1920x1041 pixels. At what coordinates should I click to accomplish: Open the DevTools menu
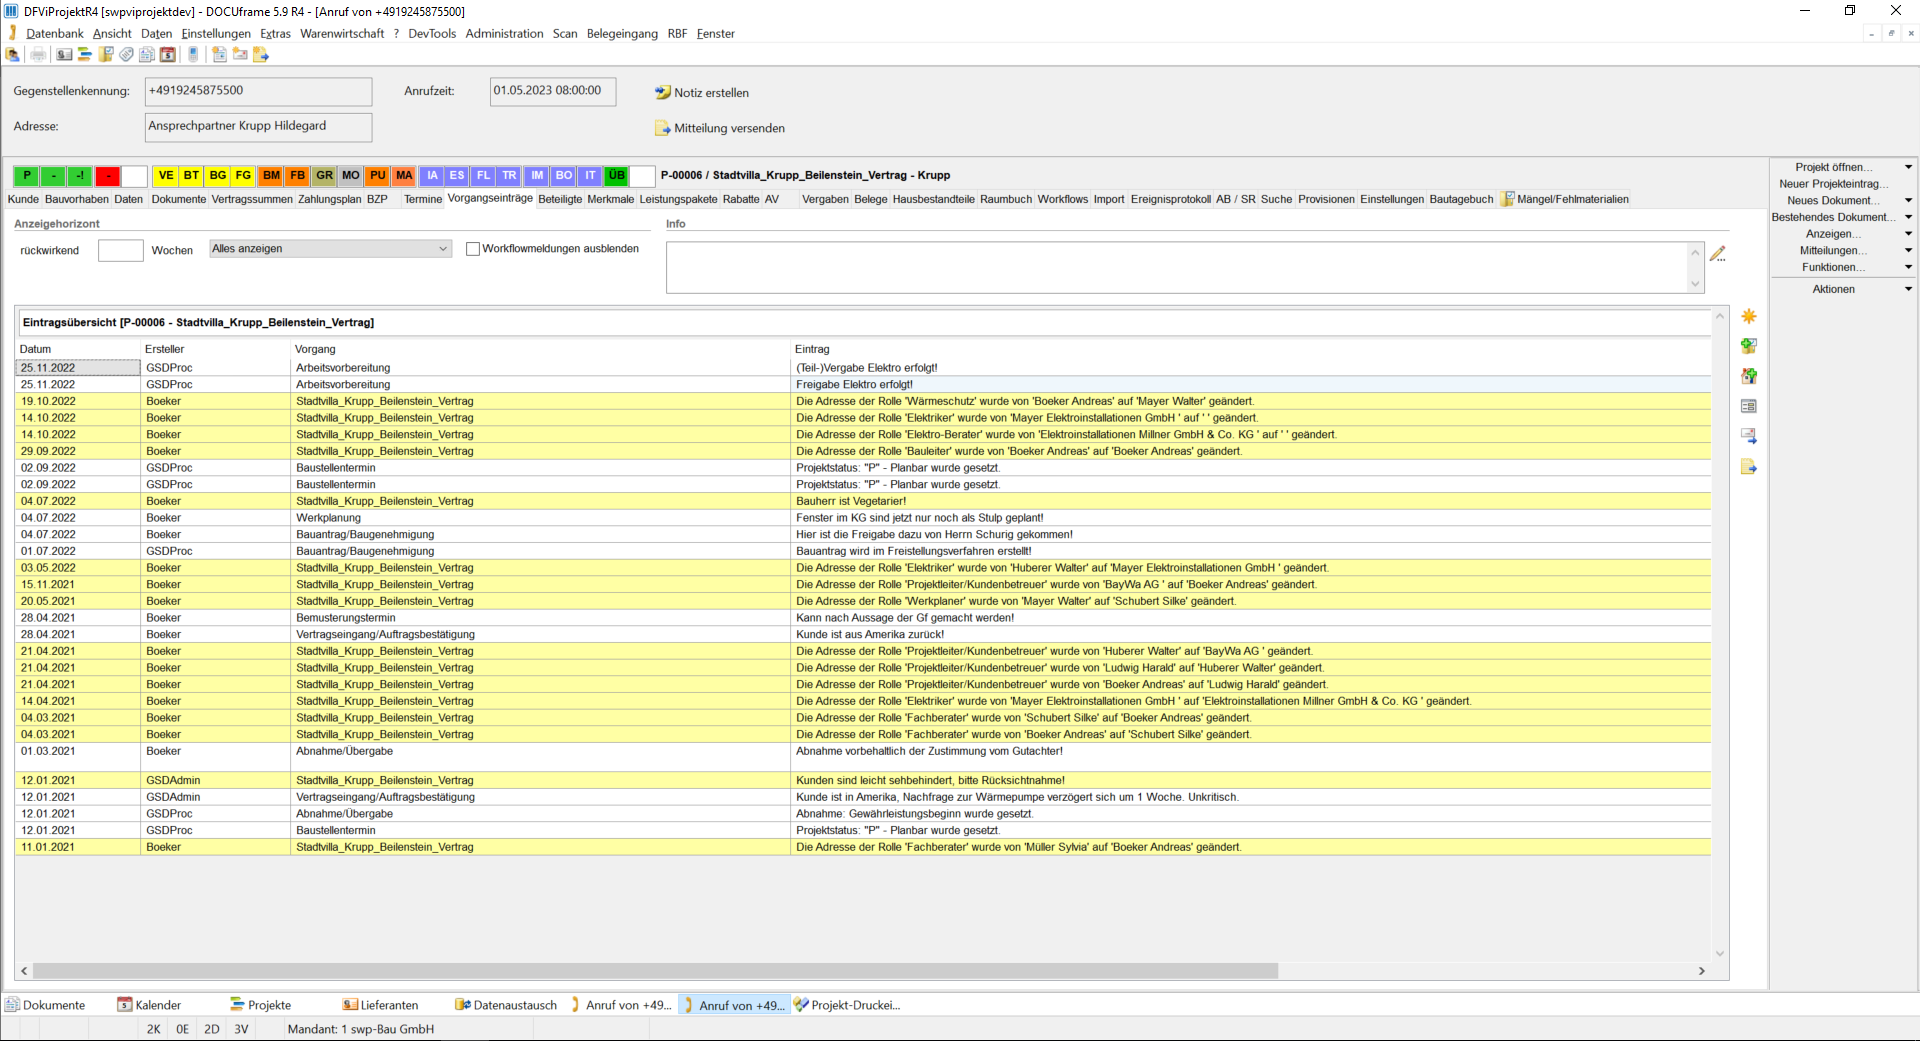tap(432, 33)
